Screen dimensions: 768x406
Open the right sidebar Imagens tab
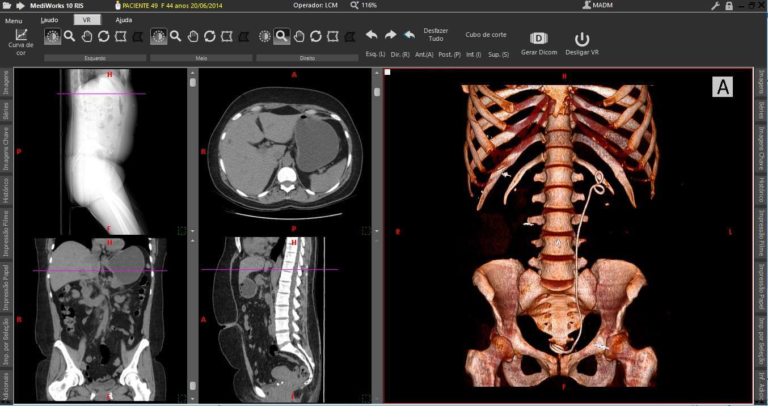[x=761, y=83]
